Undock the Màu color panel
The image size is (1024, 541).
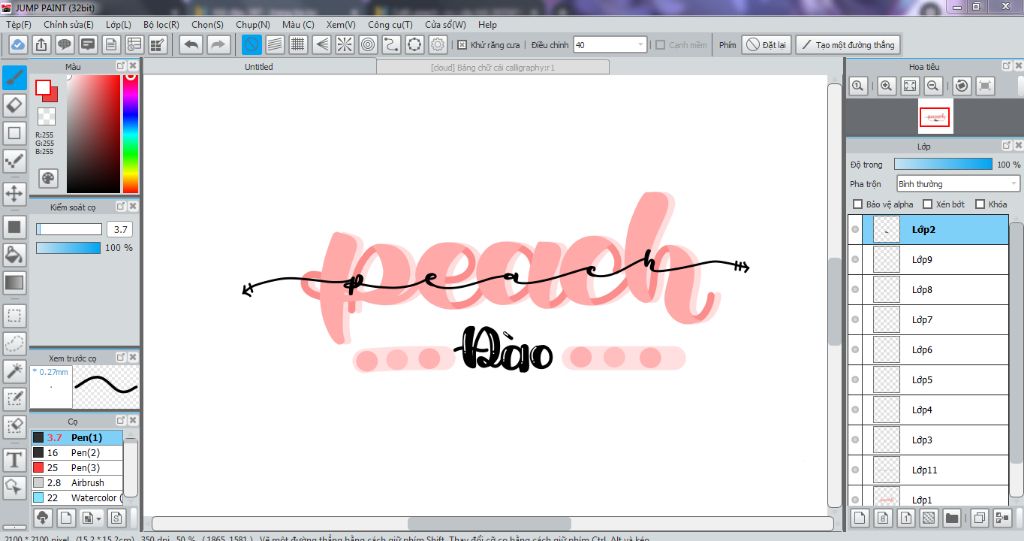(x=121, y=66)
